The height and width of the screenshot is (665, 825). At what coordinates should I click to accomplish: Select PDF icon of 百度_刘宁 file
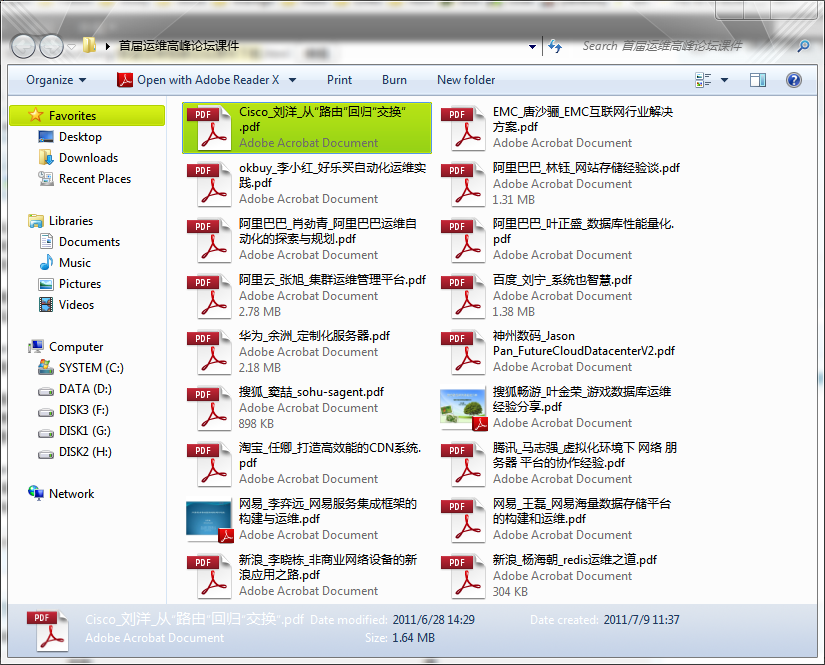pyautogui.click(x=463, y=296)
